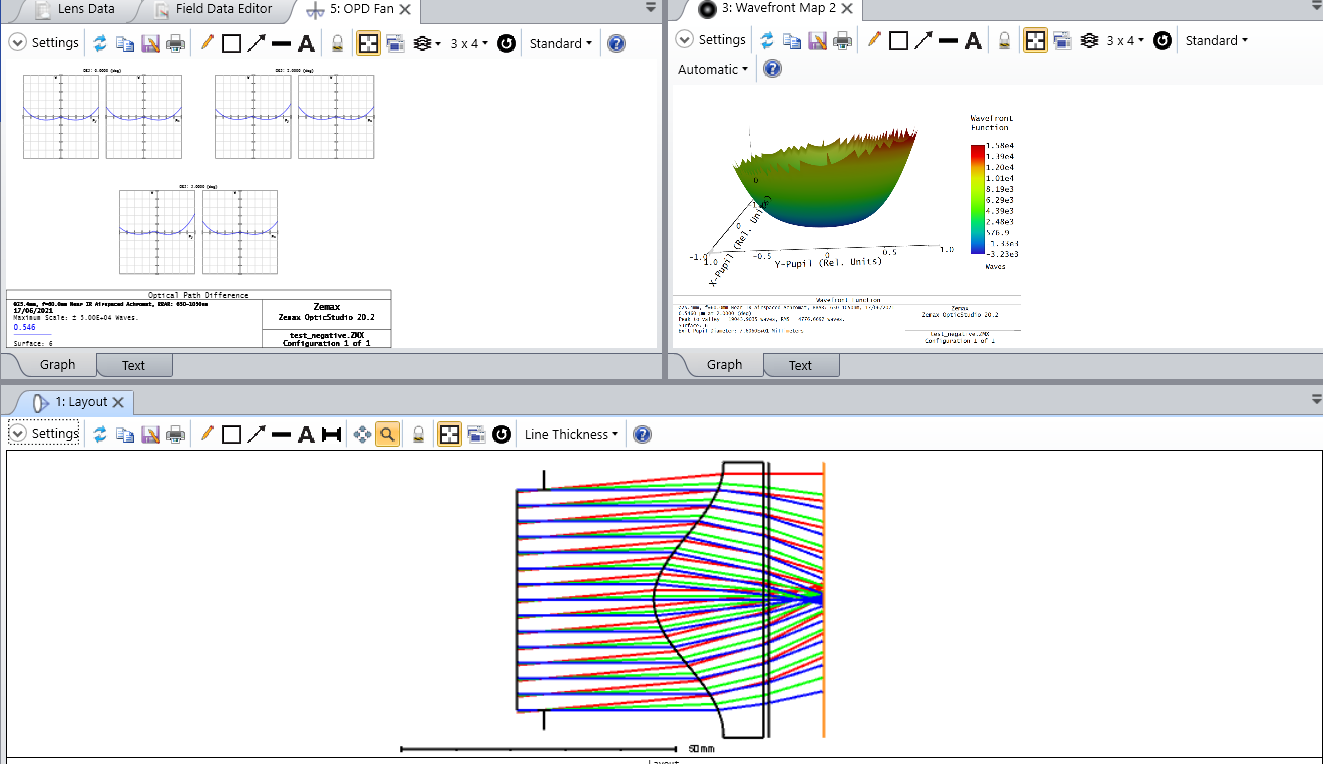This screenshot has height=764, width=1323.
Task: Refresh the Layout plot
Action: pyautogui.click(x=100, y=434)
